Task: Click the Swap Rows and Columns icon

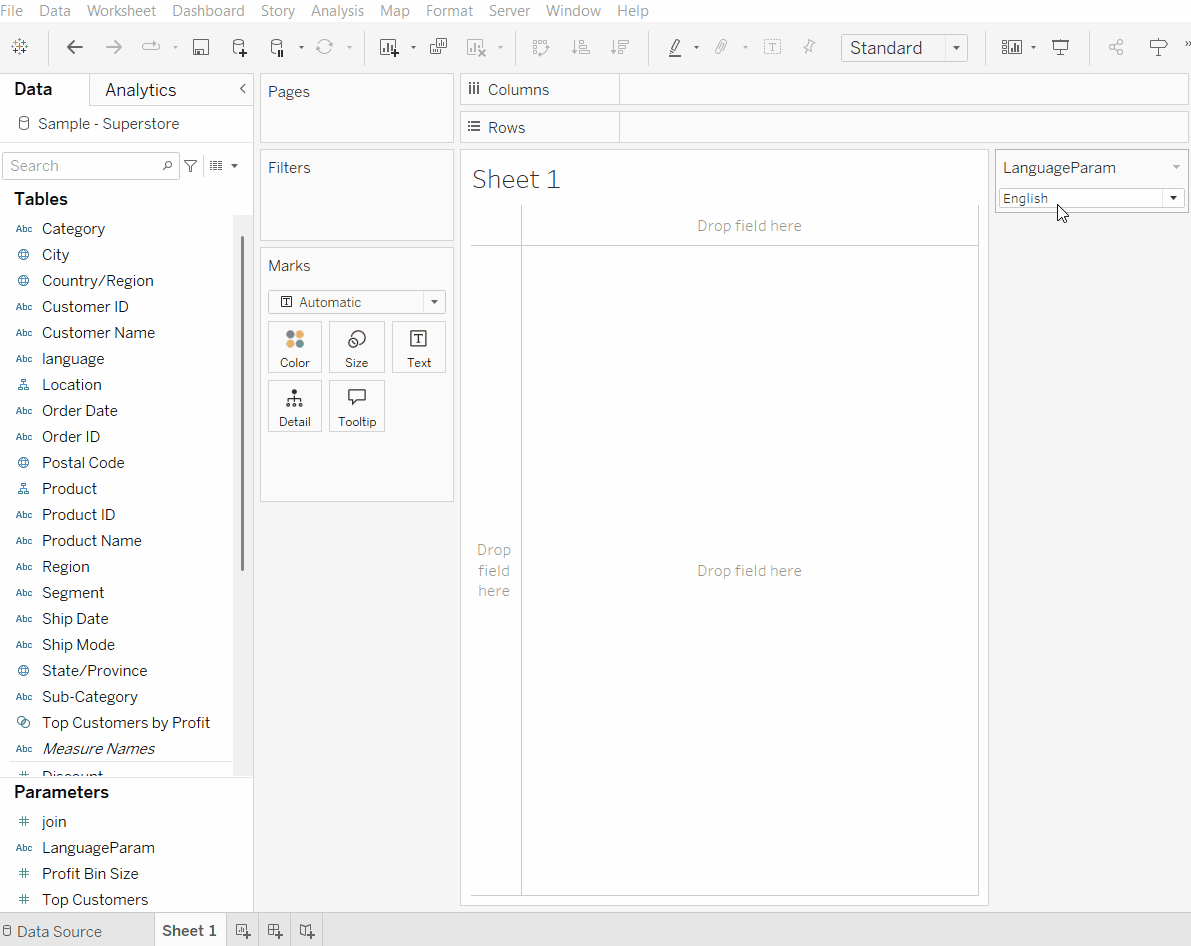Action: (541, 47)
